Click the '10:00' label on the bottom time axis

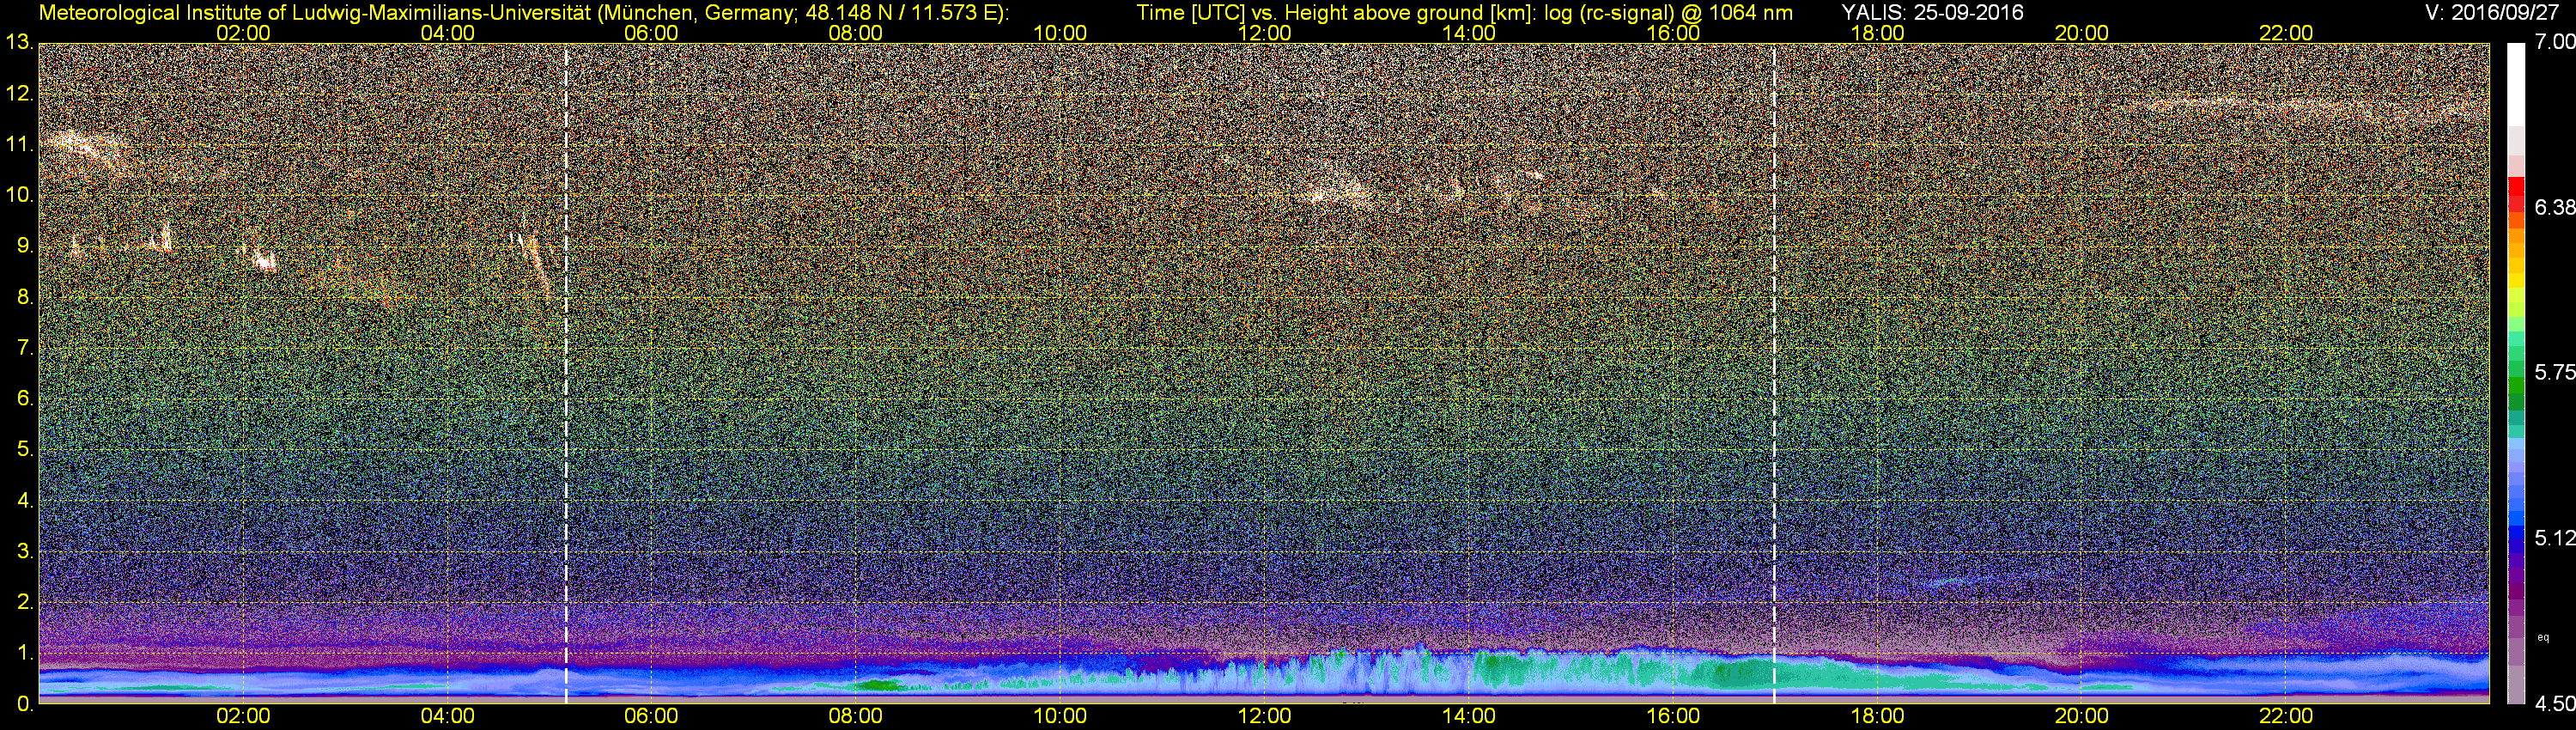pyautogui.click(x=1060, y=717)
